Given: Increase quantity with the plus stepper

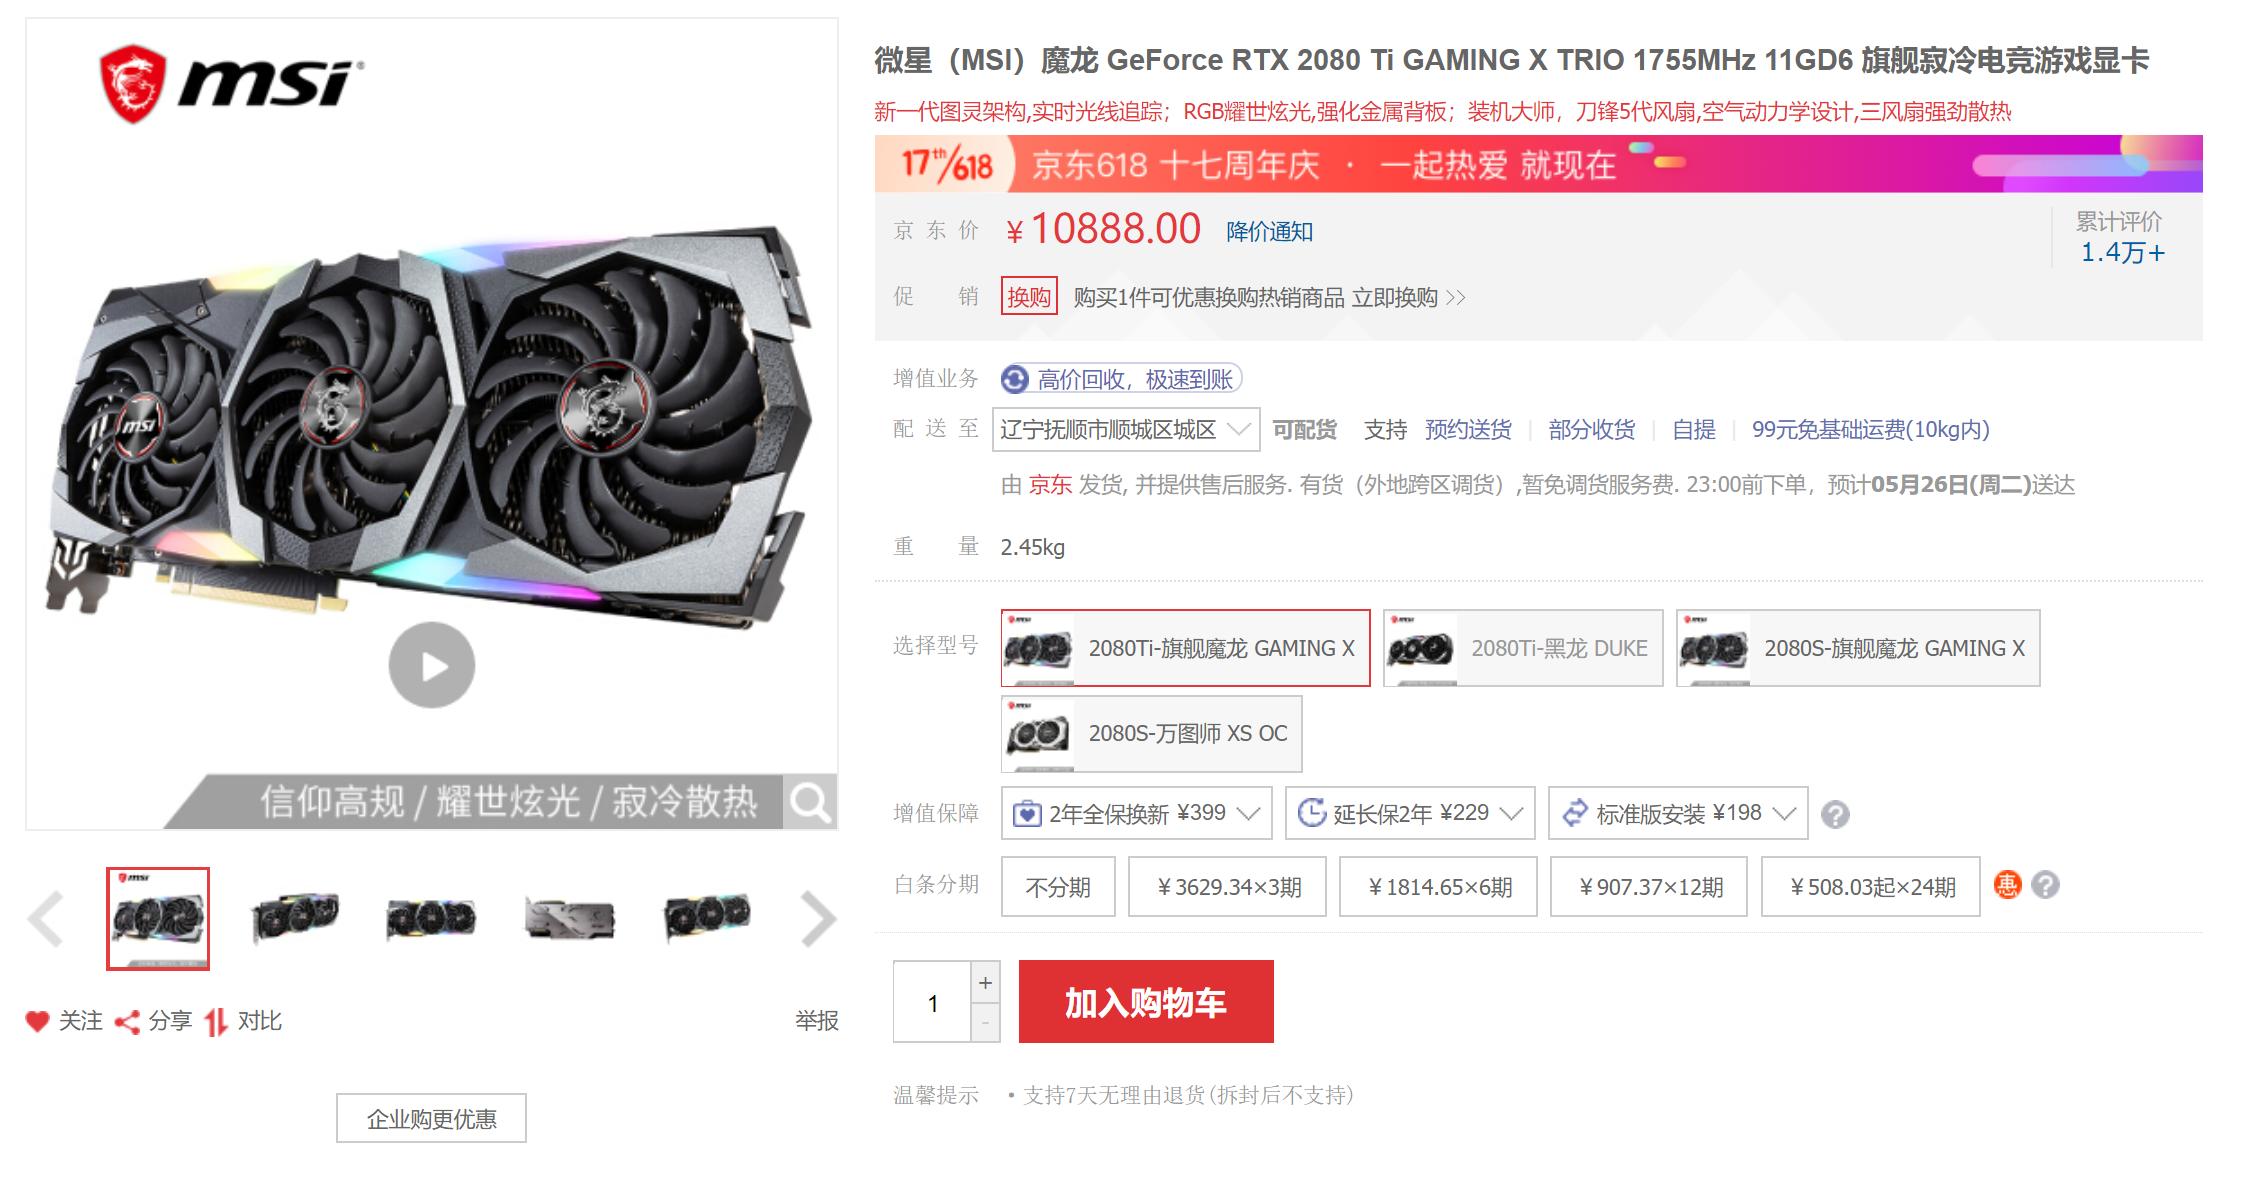Looking at the screenshot, I should tap(985, 983).
